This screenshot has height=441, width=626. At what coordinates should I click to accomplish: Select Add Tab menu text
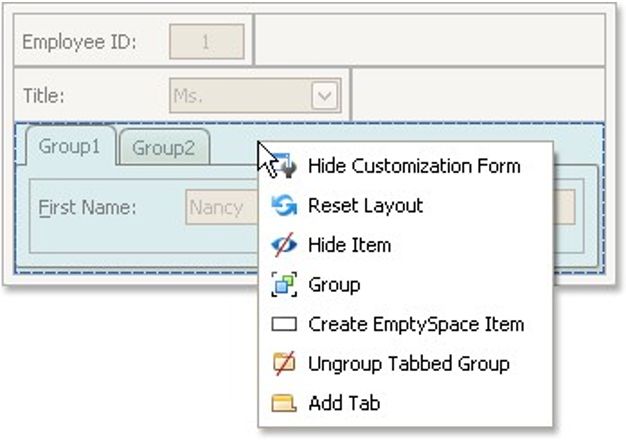(x=344, y=404)
